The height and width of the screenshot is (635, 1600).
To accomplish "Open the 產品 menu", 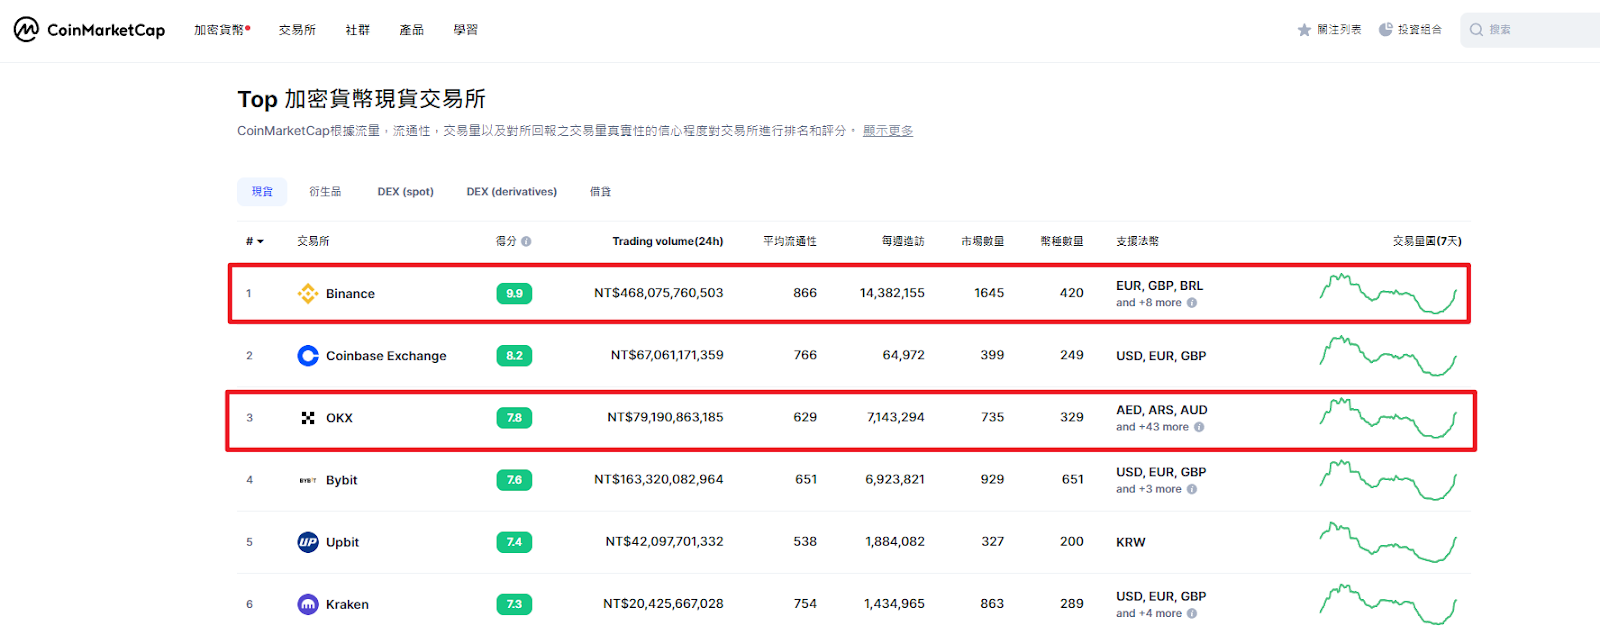I will (412, 30).
